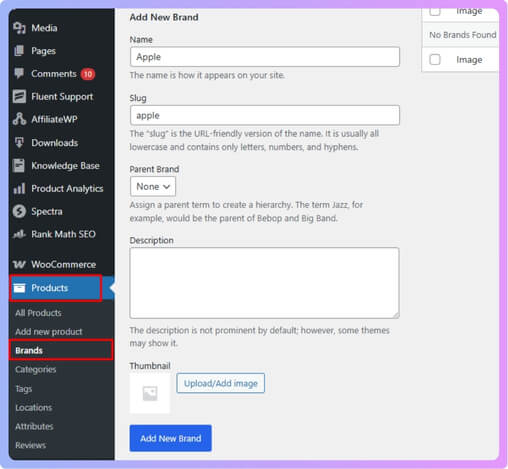508x469 pixels.
Task: Click the Comments speech bubble icon
Action: 19,73
